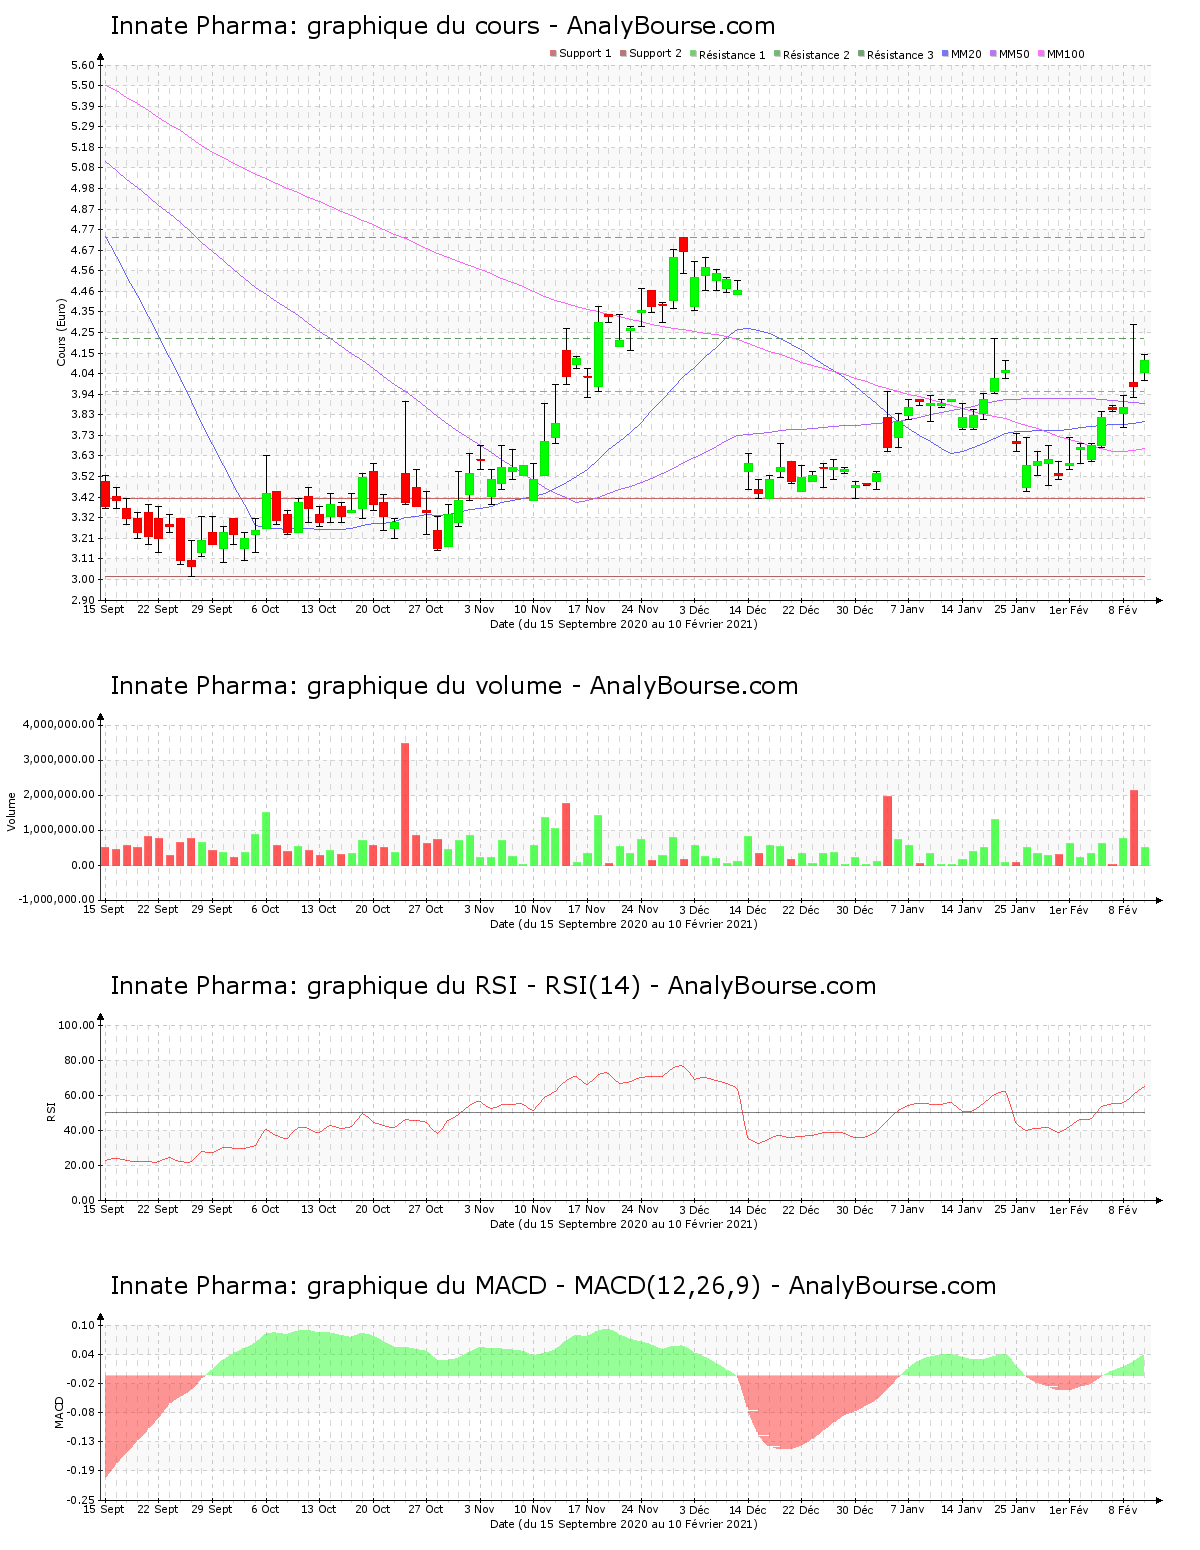Click the 'graphique du MACD - MACD(12,26,9)' title

pyautogui.click(x=553, y=1286)
